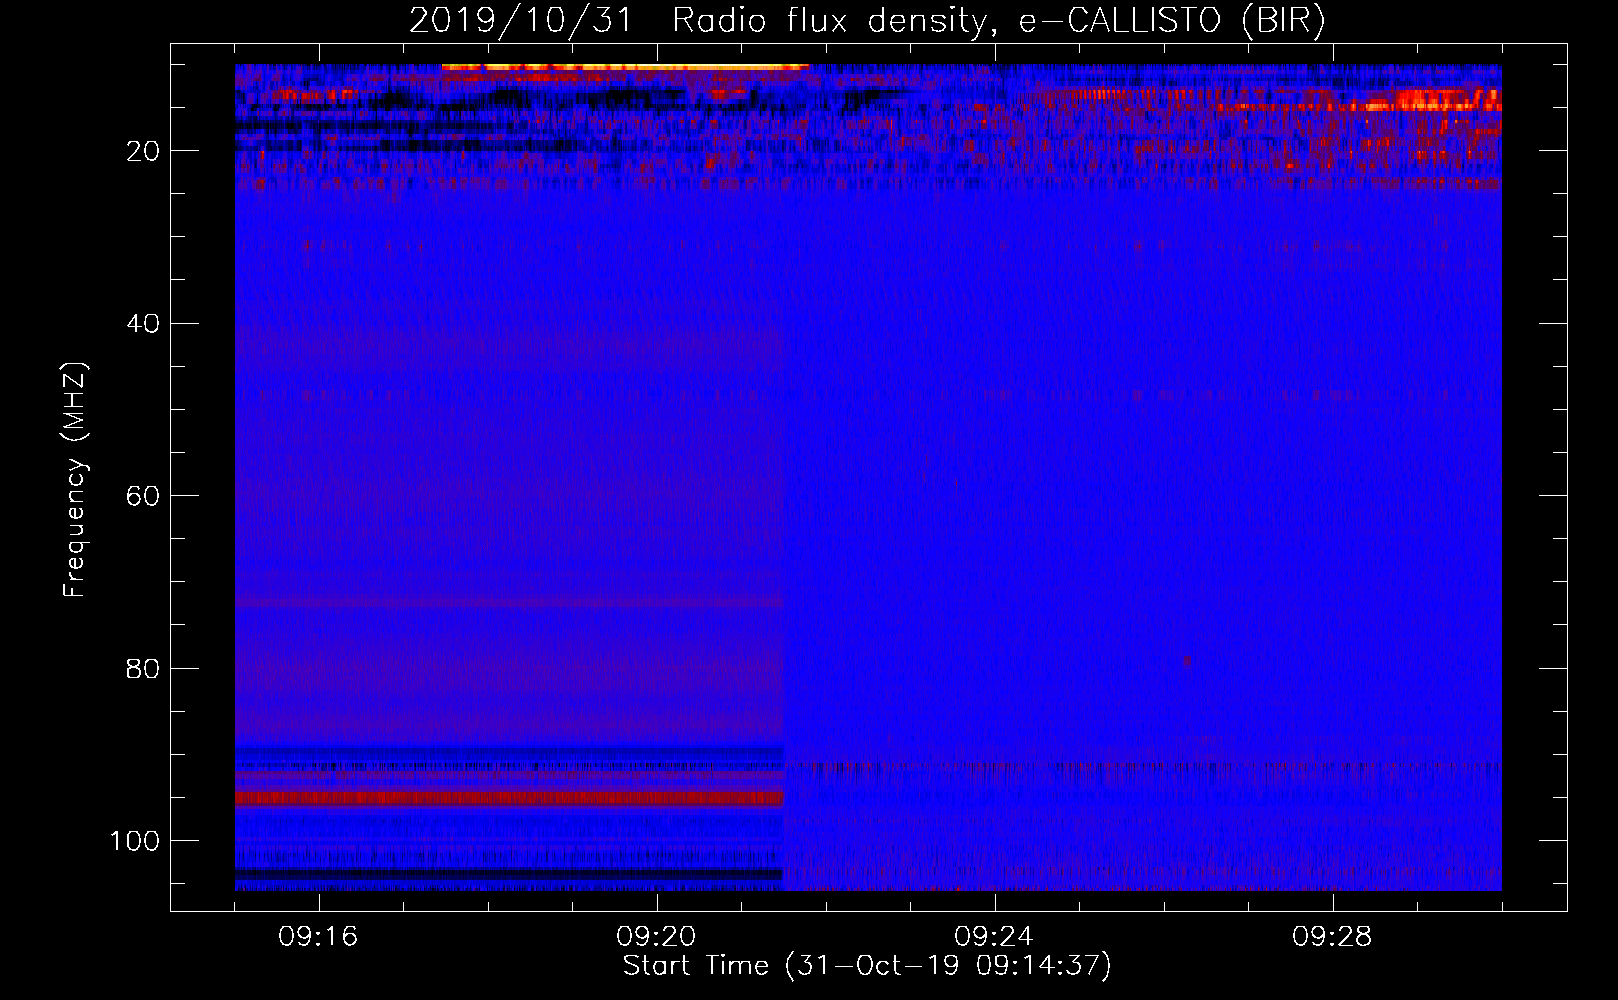The width and height of the screenshot is (1618, 1000).
Task: Click the "Frequency (MHZ)" axis label
Action: [75, 480]
